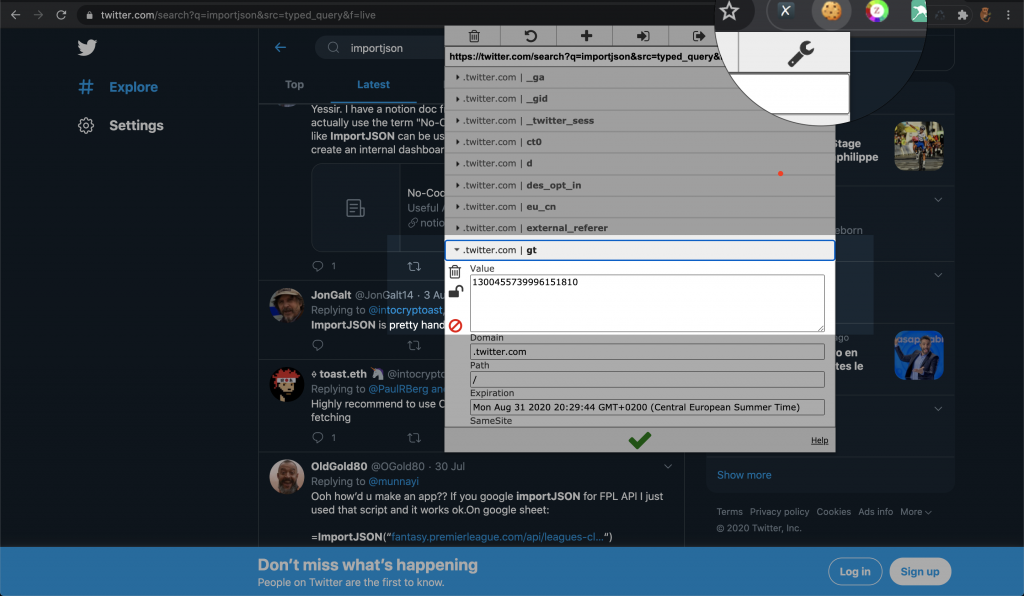Click the Settings gear icon in sidebar
This screenshot has height=596, width=1024.
pyautogui.click(x=86, y=125)
